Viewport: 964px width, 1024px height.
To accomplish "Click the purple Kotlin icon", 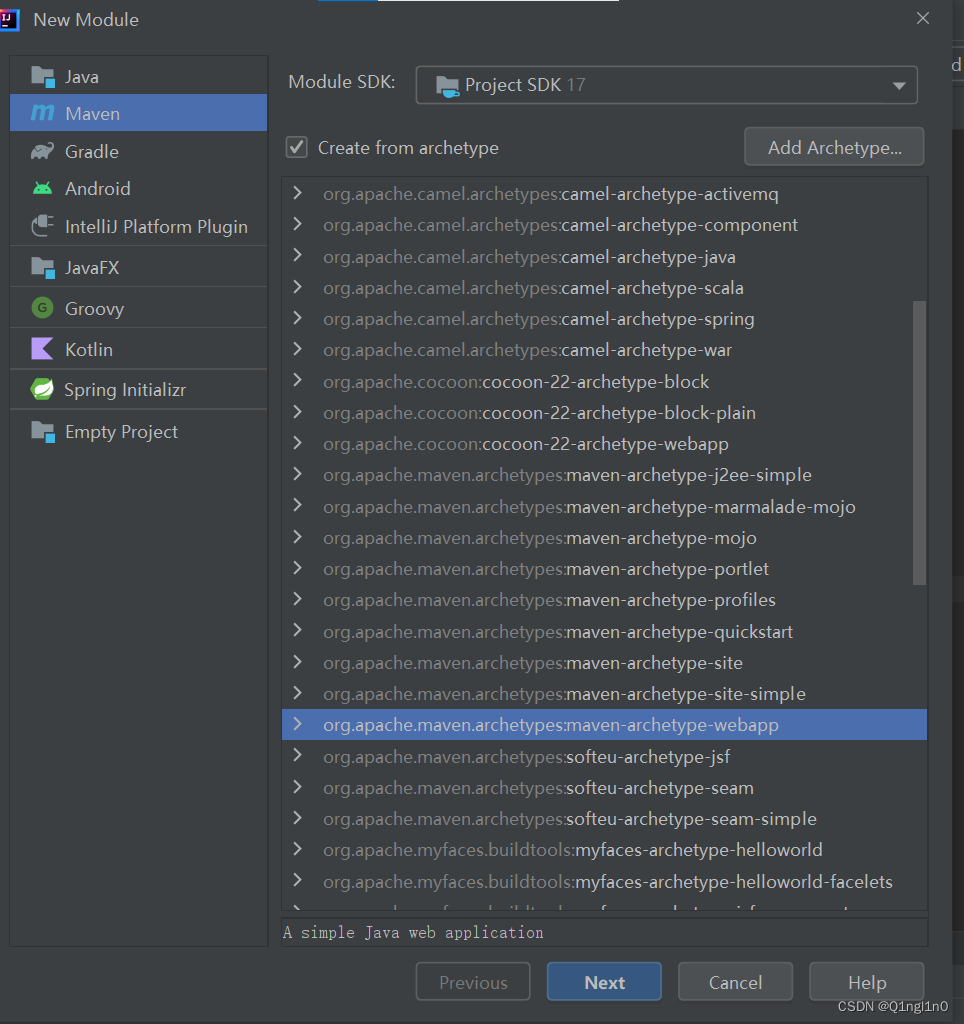I will 42,349.
